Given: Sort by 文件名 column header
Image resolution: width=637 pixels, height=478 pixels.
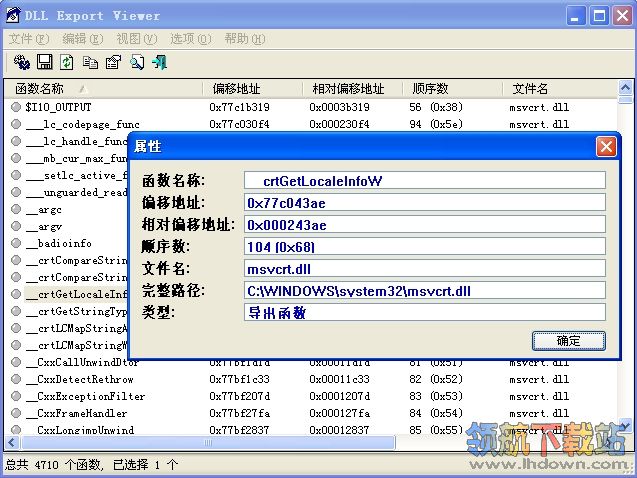Looking at the screenshot, I should (560, 89).
